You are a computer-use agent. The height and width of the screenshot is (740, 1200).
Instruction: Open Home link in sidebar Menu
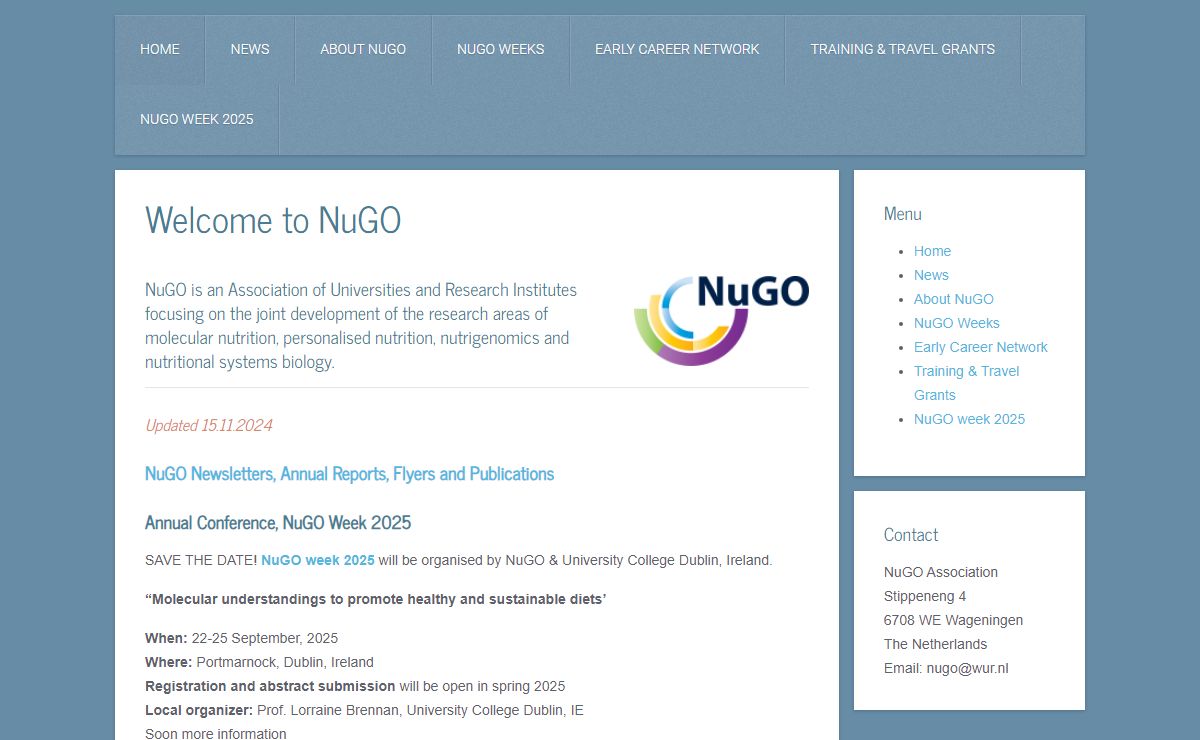coord(932,251)
